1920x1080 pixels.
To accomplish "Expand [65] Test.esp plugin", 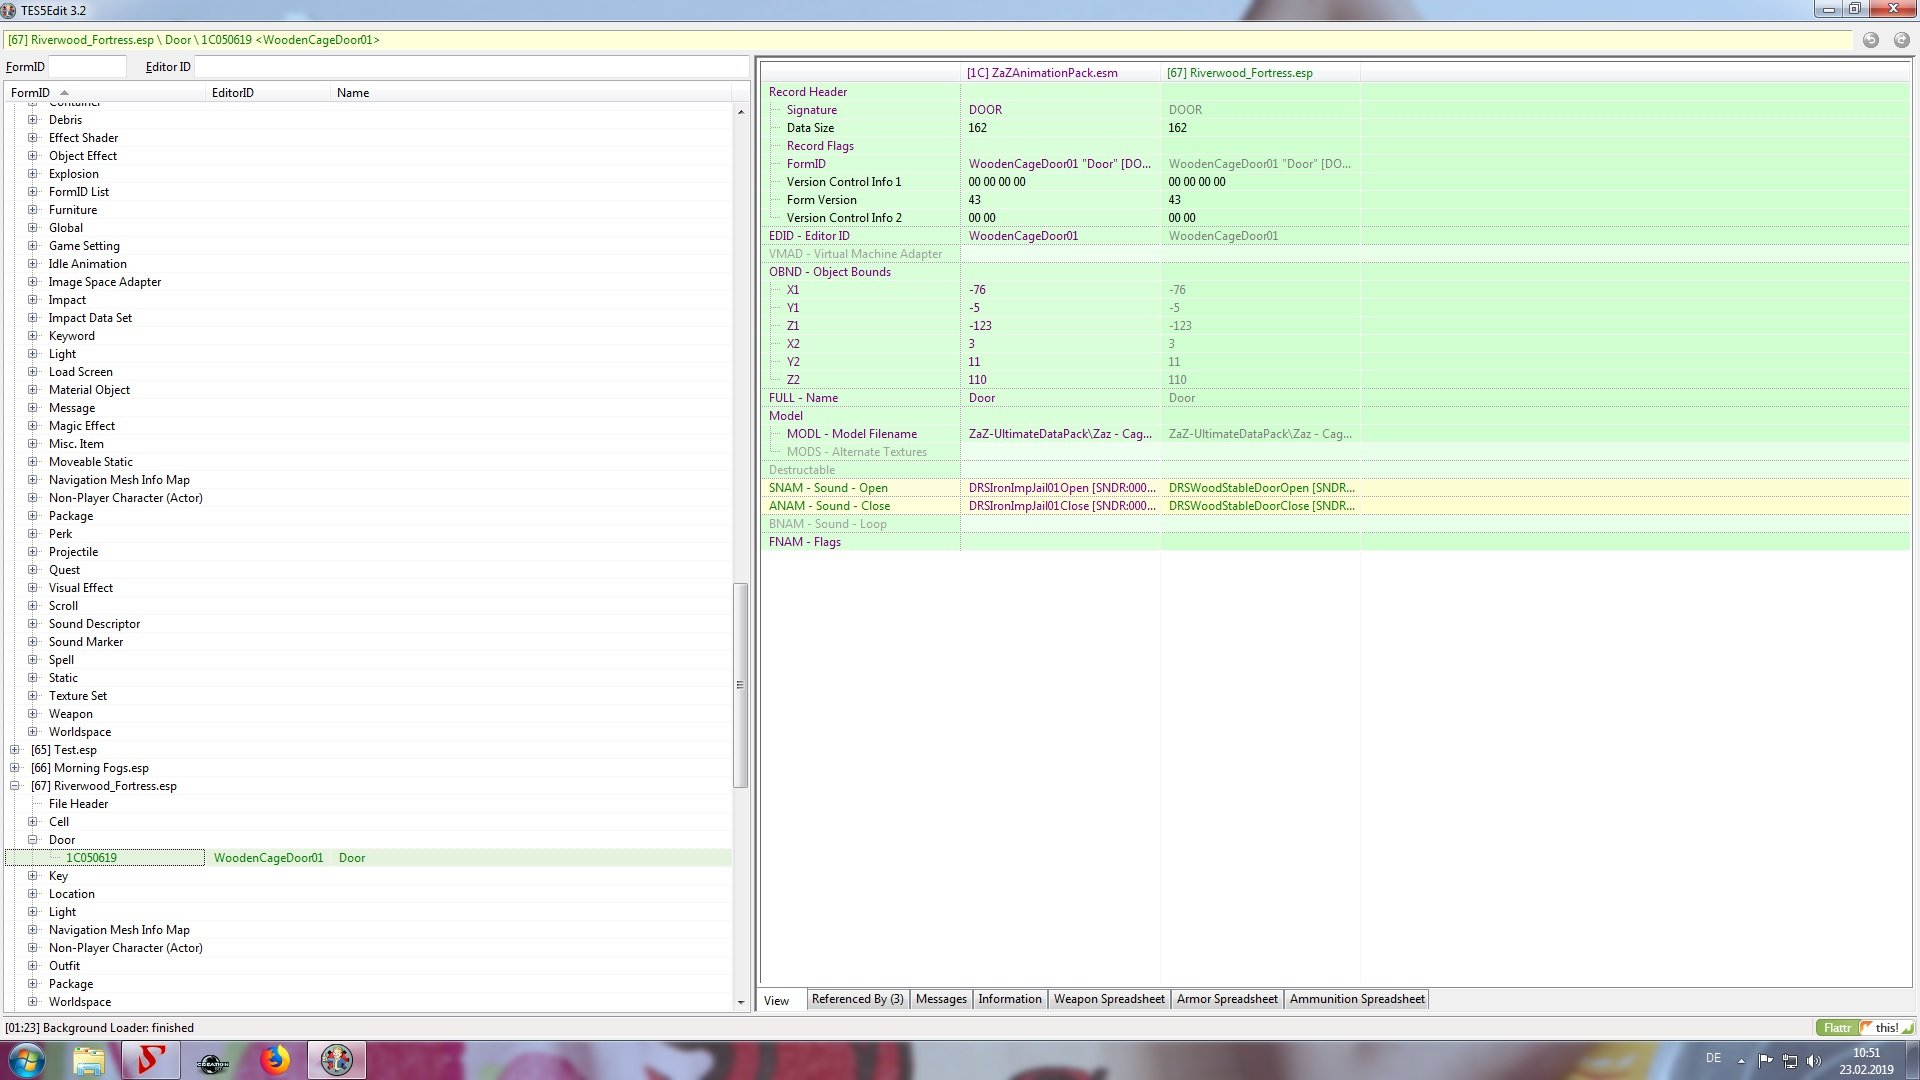I will (15, 750).
